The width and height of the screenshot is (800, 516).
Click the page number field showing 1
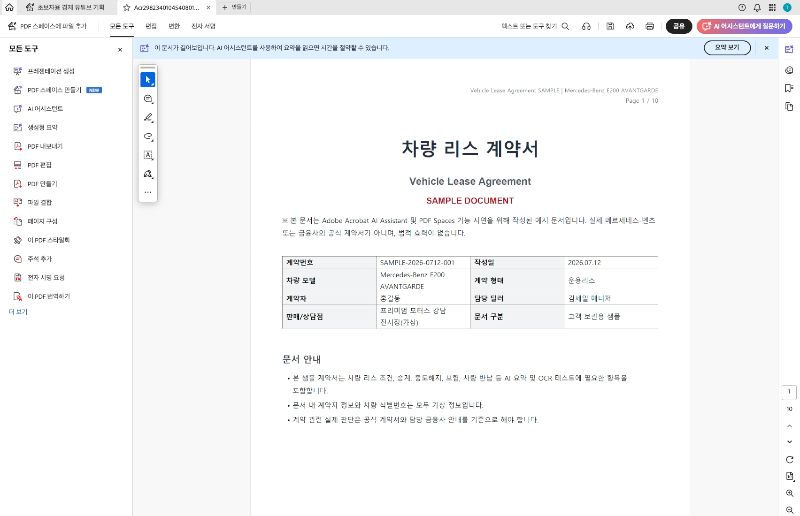[x=789, y=392]
